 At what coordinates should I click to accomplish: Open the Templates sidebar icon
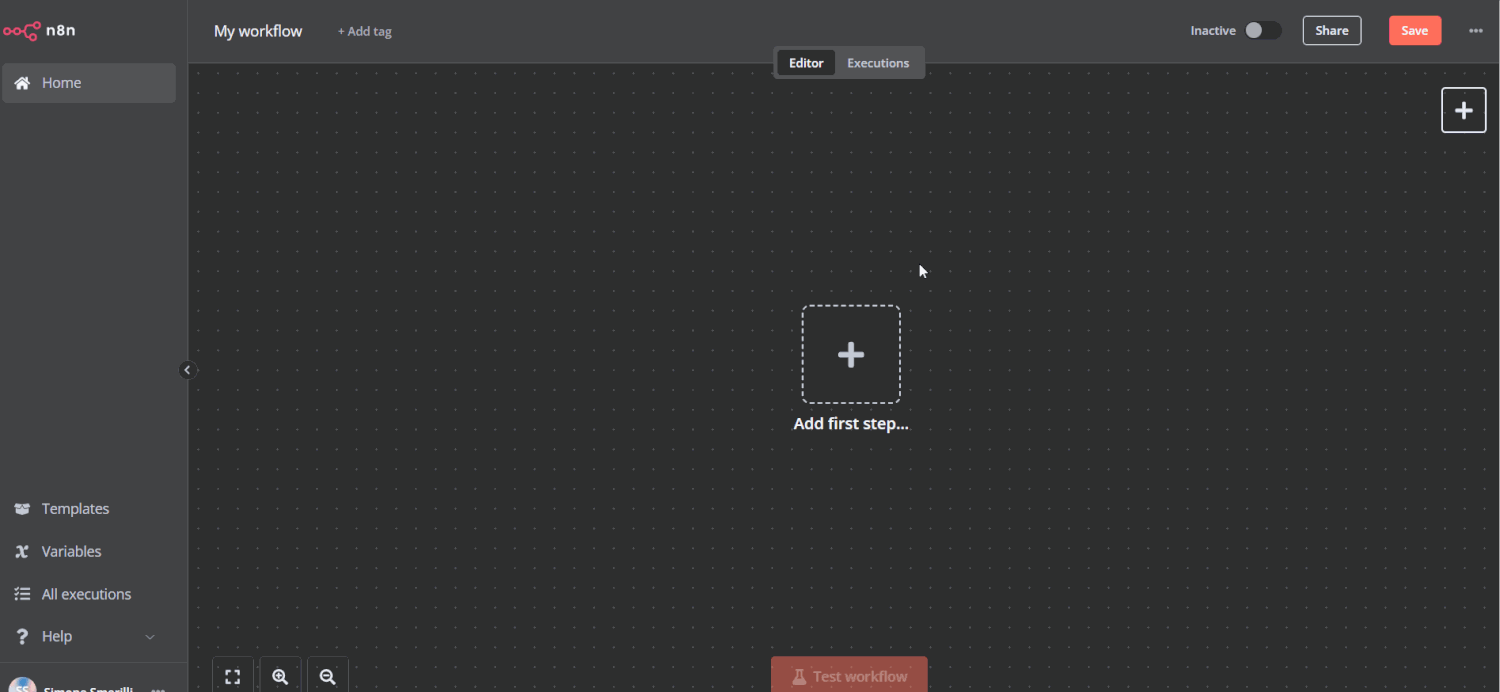(22, 508)
